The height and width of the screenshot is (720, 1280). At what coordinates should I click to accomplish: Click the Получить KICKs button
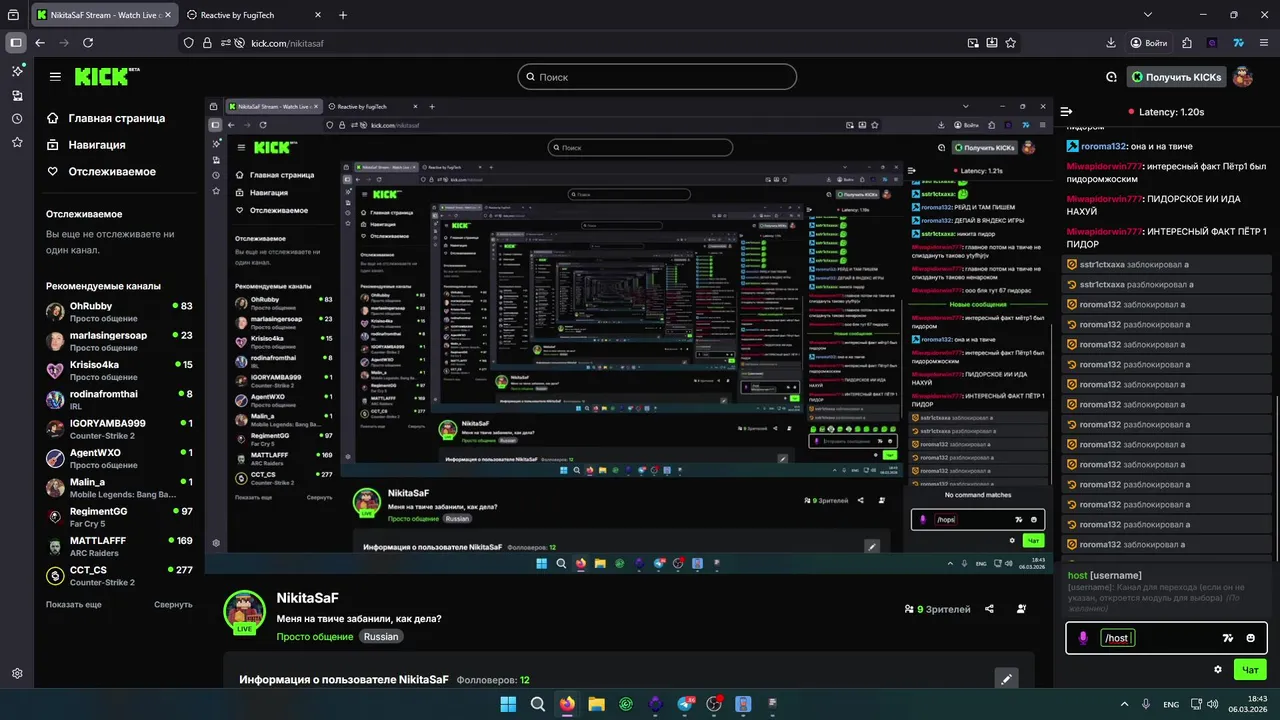[x=1176, y=77]
